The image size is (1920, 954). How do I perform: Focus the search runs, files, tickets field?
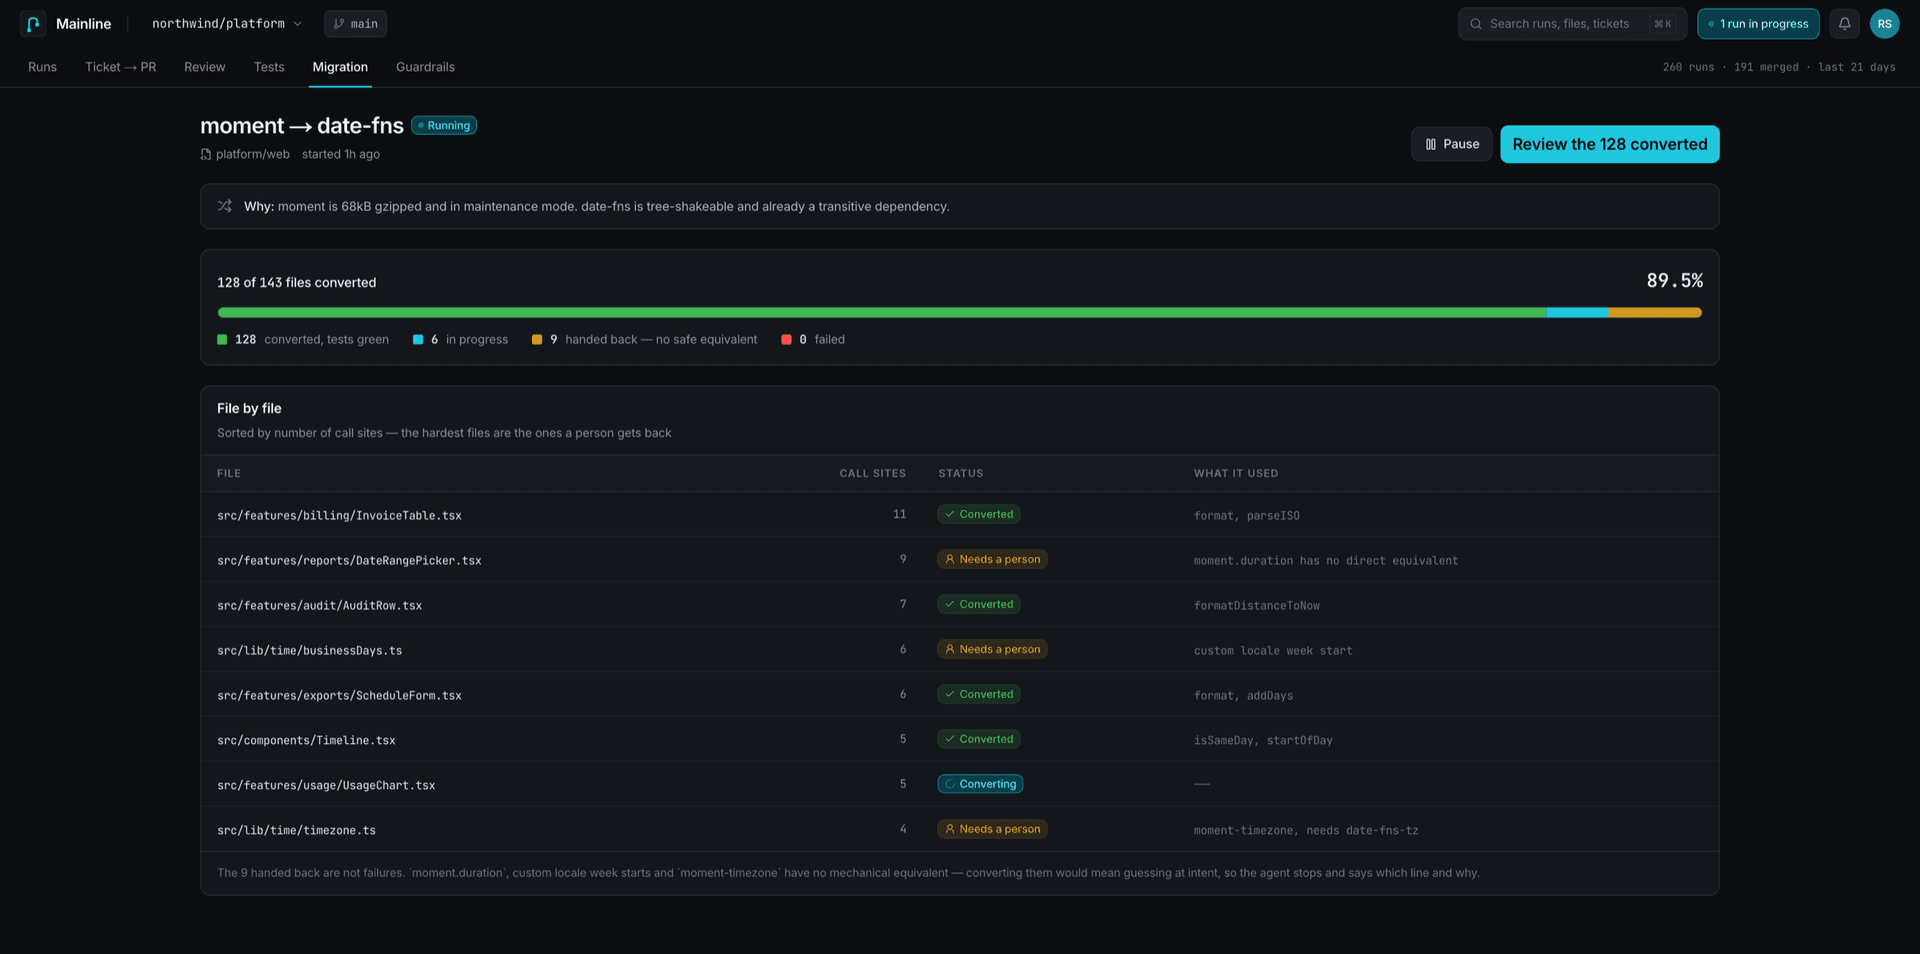[1572, 24]
